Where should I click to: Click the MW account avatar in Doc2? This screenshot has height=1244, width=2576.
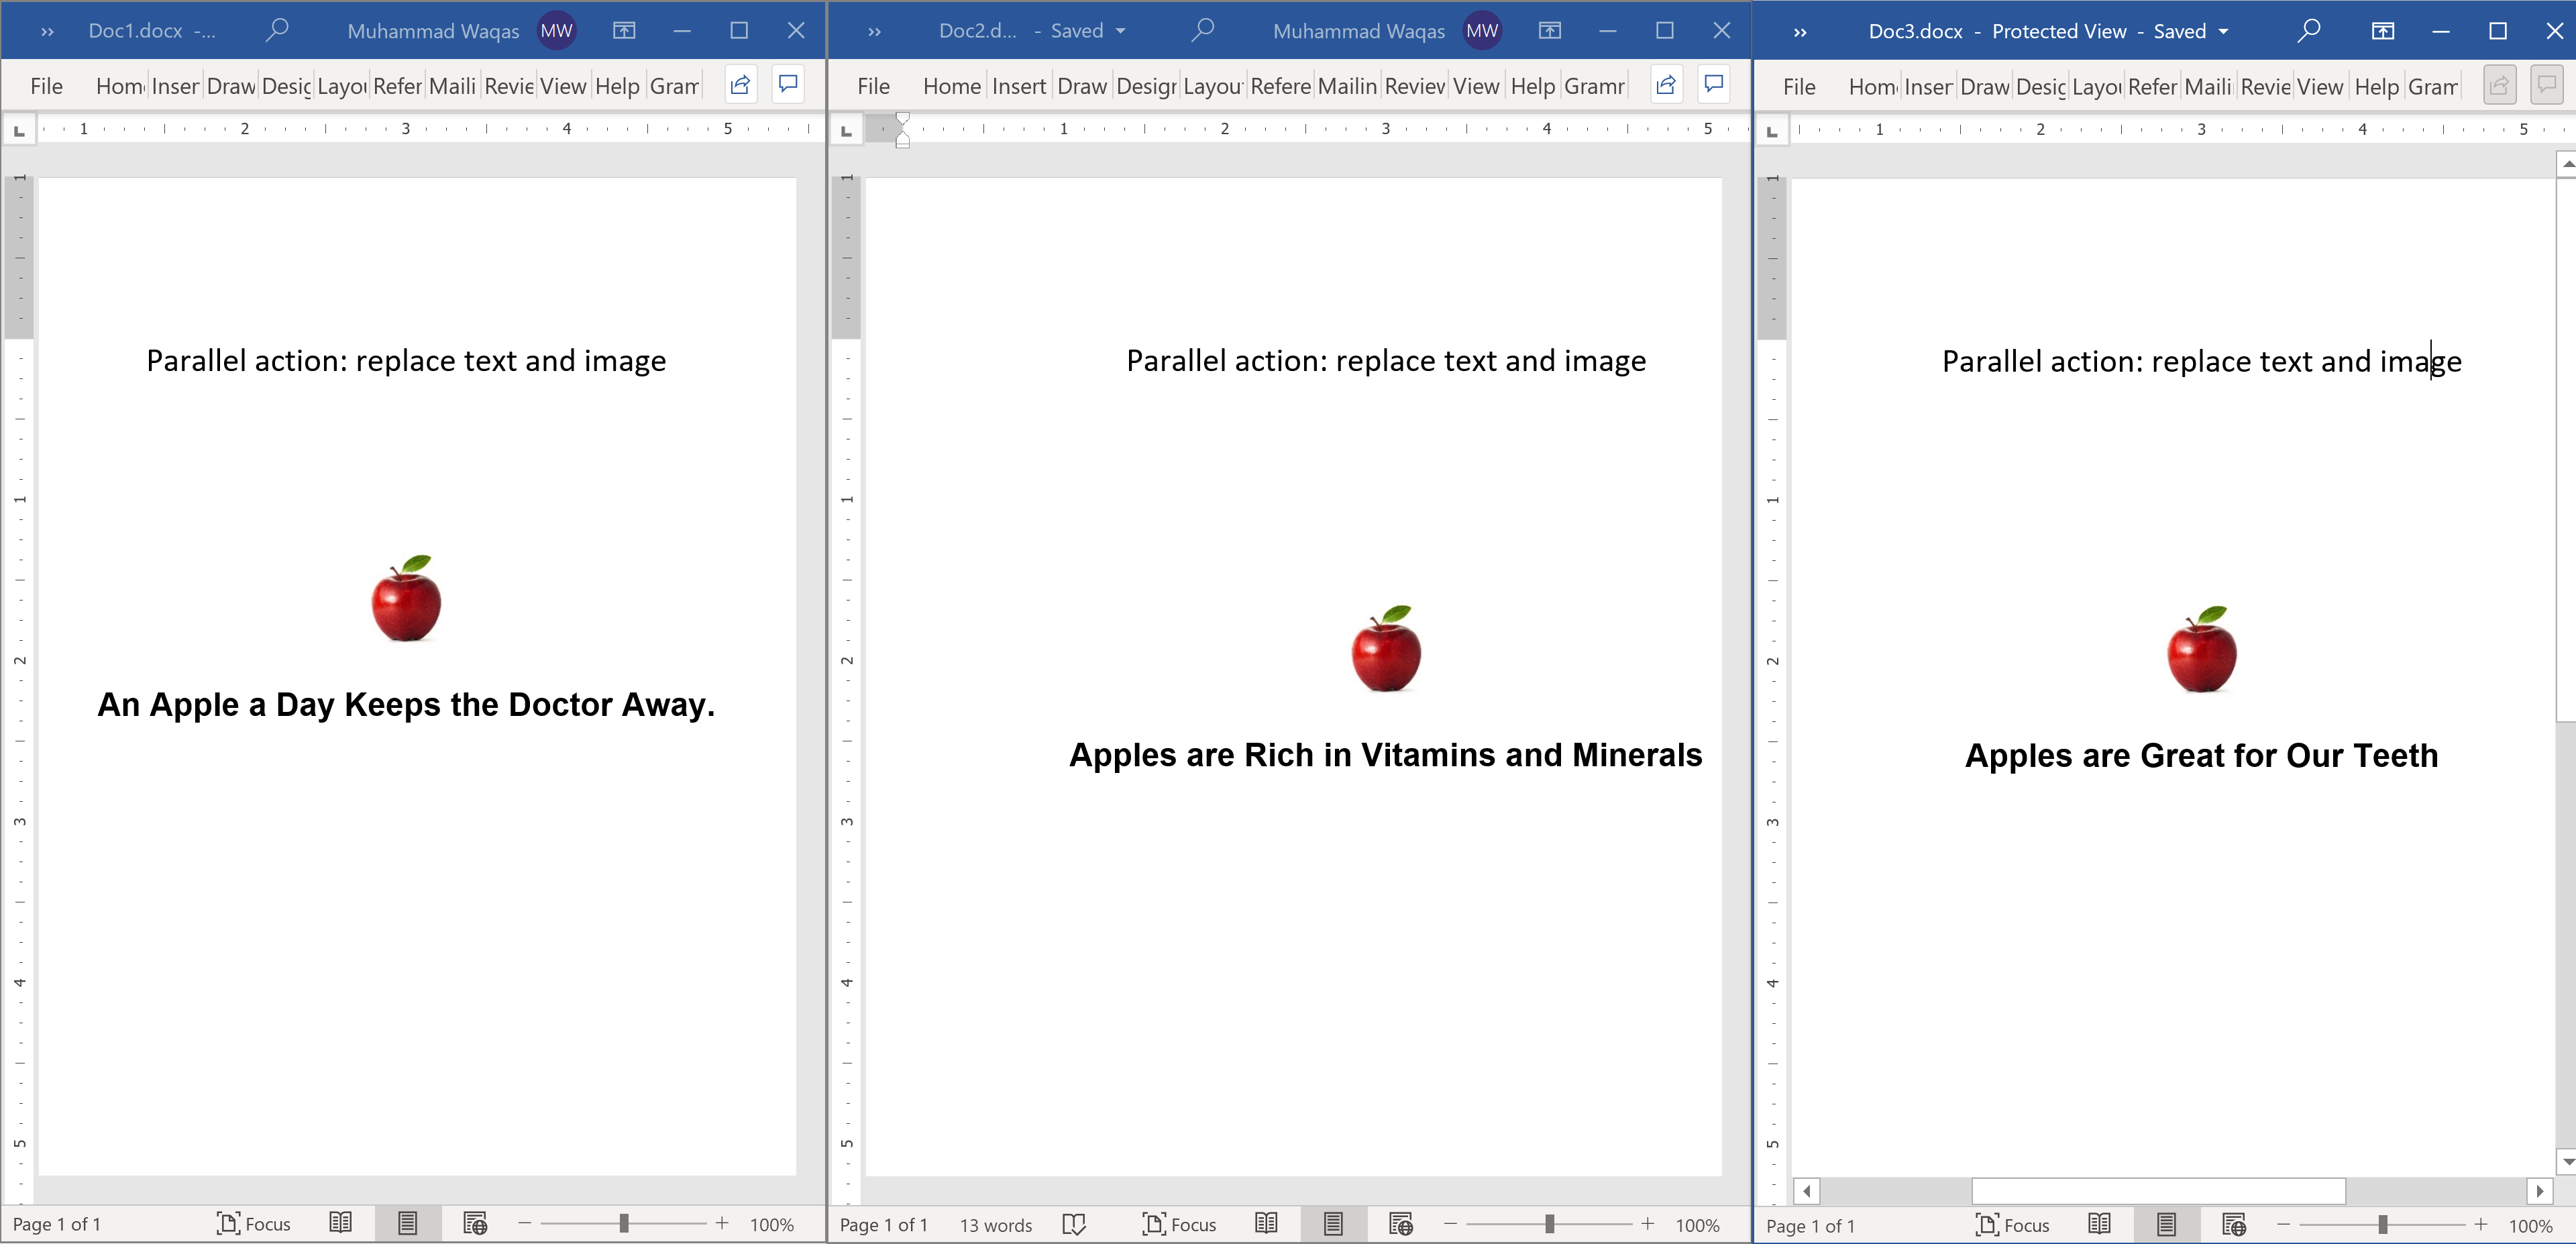click(1482, 31)
